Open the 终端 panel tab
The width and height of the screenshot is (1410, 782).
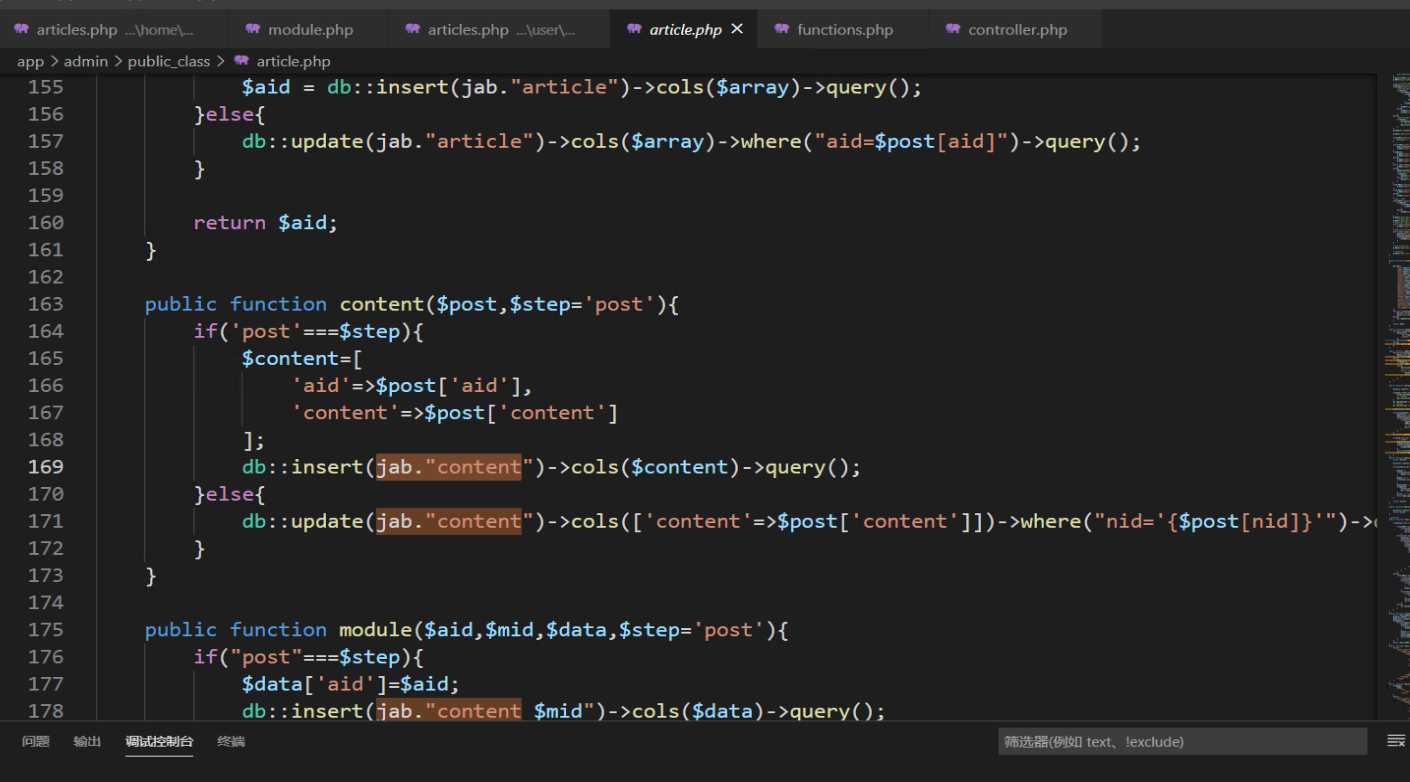point(231,741)
